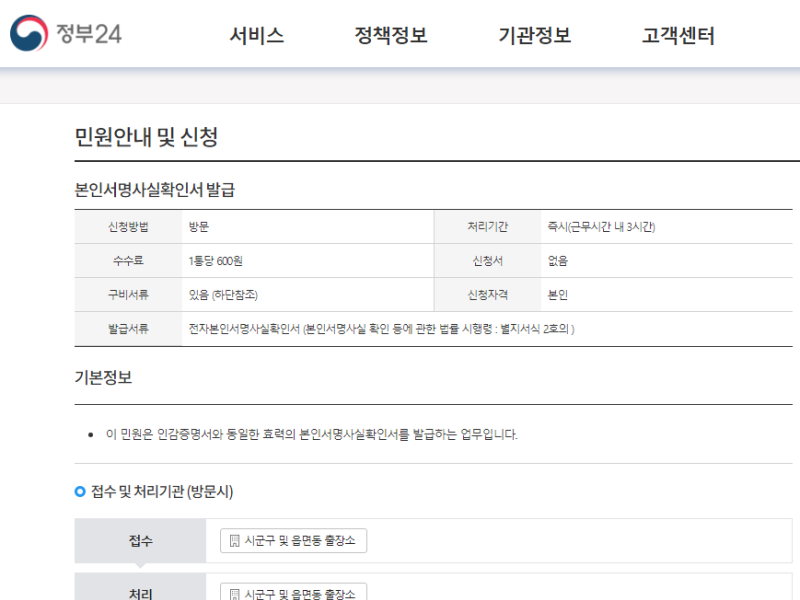Click the 신청방법 label cell
Image resolution: width=800 pixels, height=600 pixels.
[128, 227]
